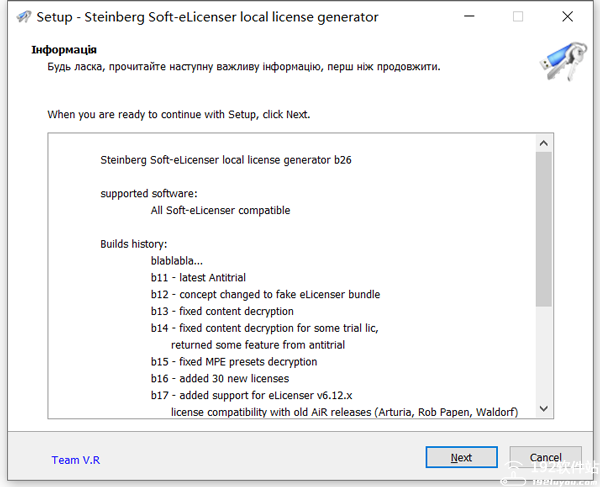Click the 'b15 - fixed MPE presets' line
The image size is (600, 487).
[x=234, y=362]
